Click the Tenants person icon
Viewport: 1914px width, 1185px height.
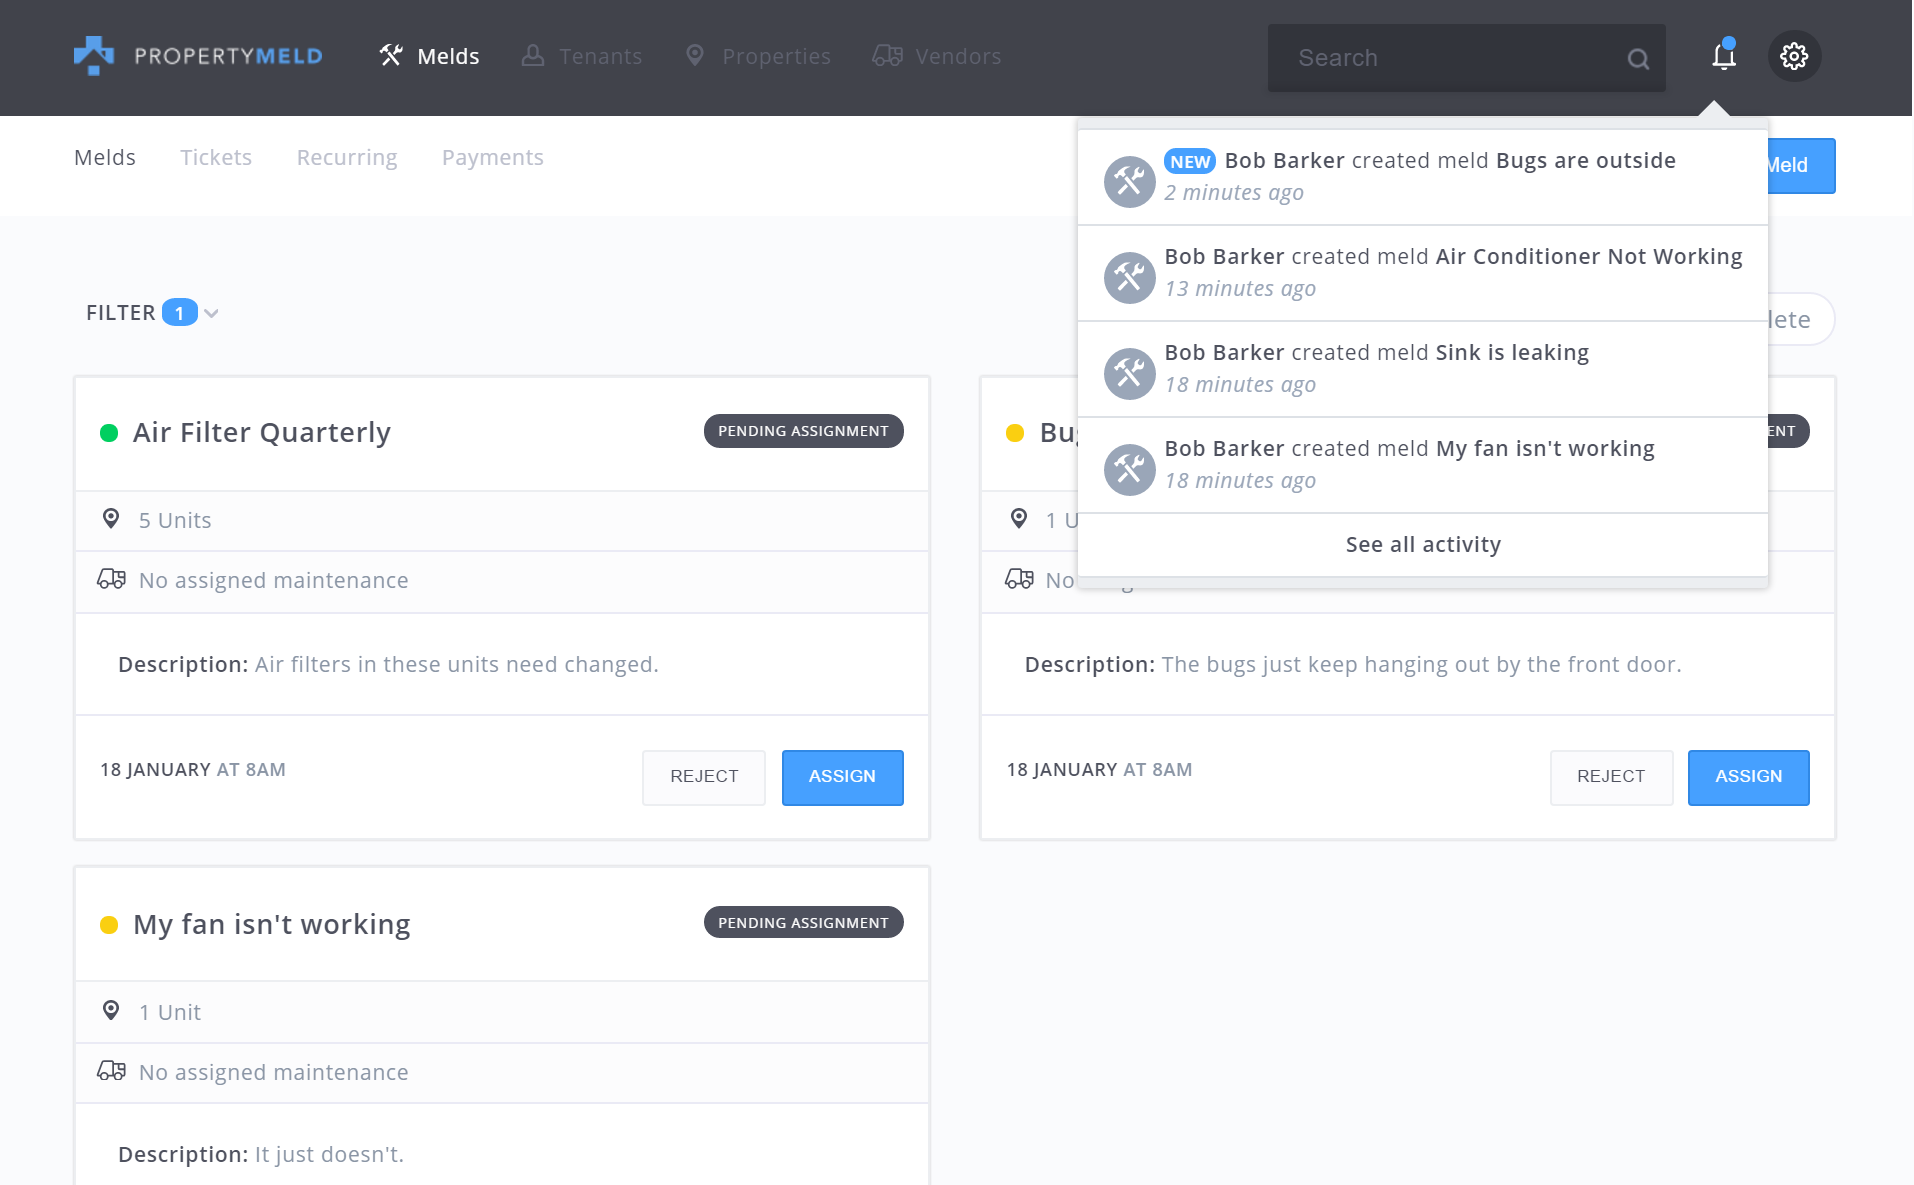coord(533,56)
